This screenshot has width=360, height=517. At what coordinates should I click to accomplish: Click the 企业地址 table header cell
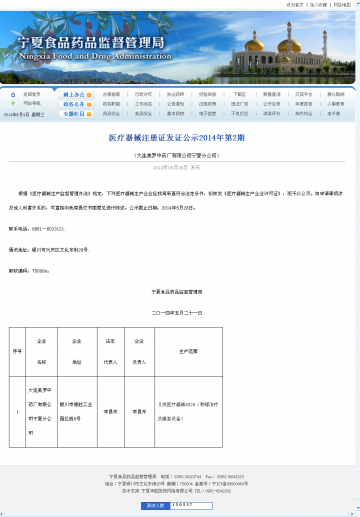(x=77, y=352)
